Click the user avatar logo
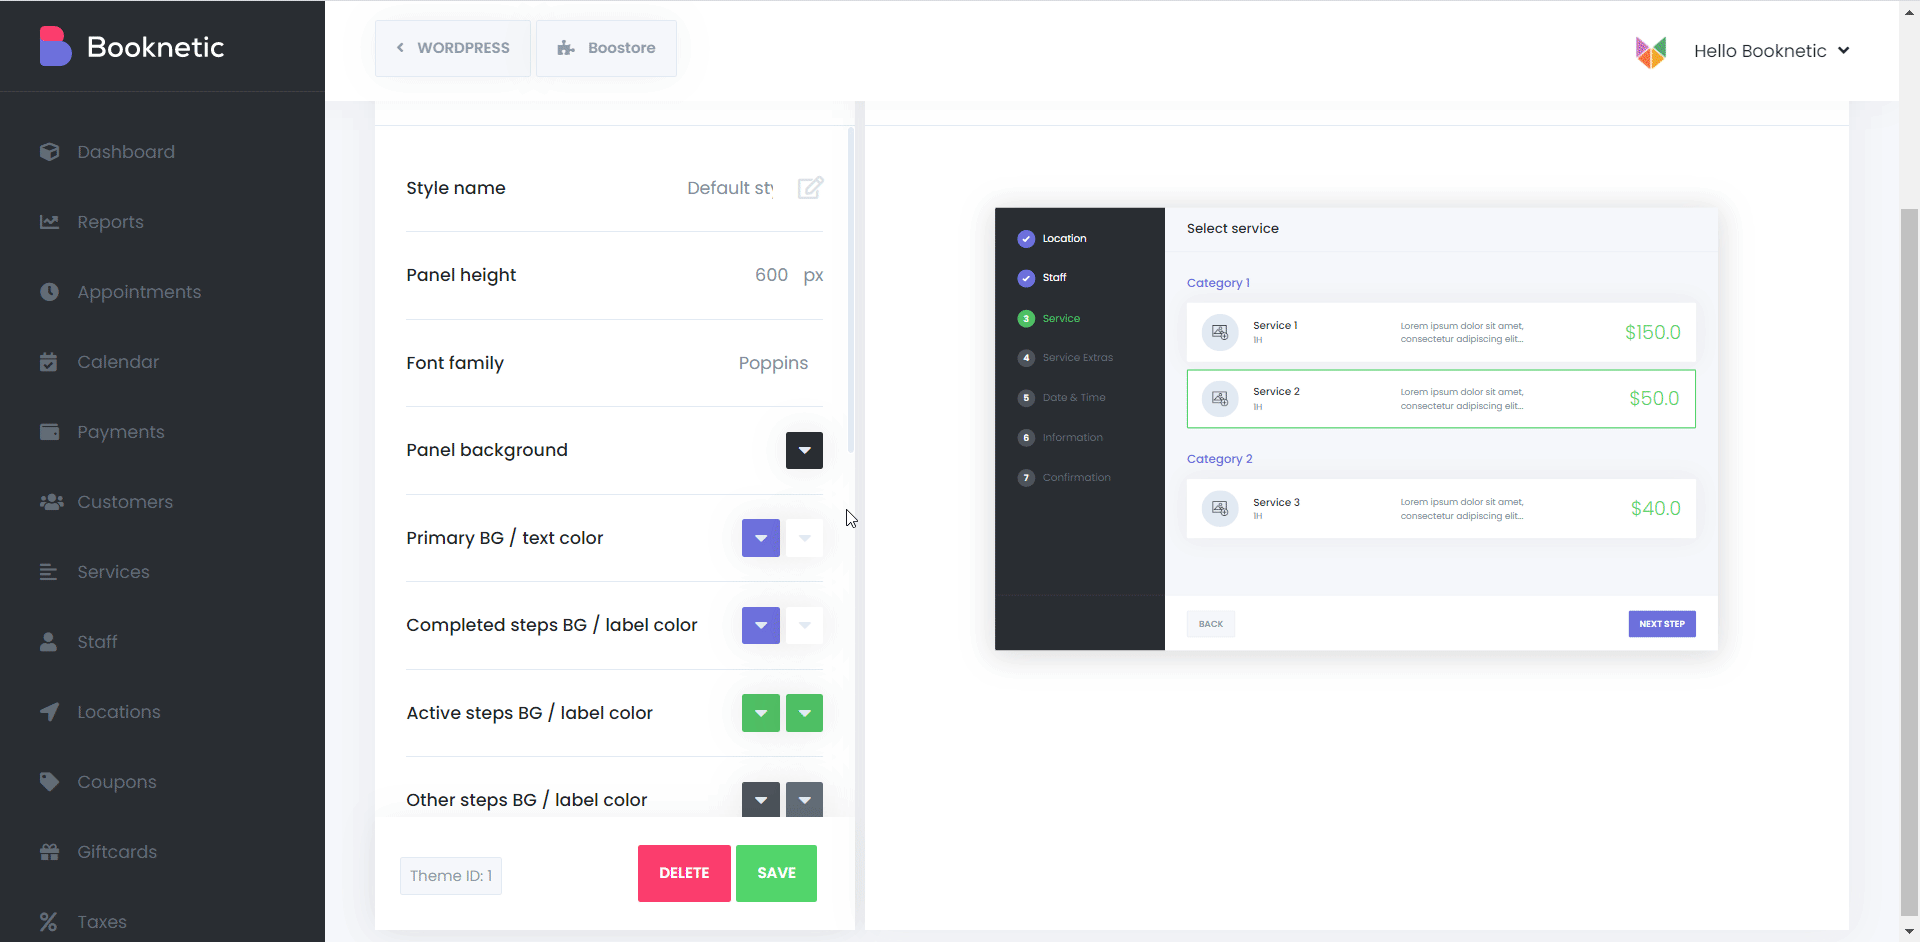Image resolution: width=1920 pixels, height=942 pixels. point(1651,51)
